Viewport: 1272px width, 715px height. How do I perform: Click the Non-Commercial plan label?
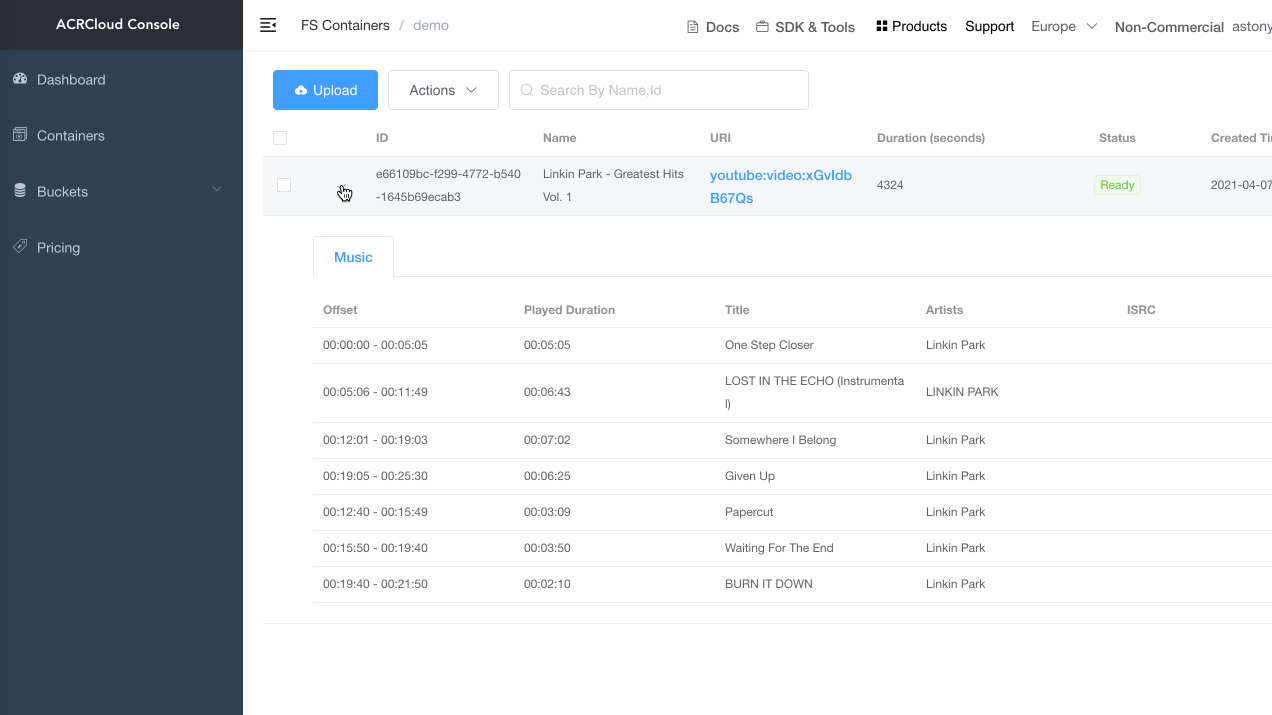pos(1169,27)
